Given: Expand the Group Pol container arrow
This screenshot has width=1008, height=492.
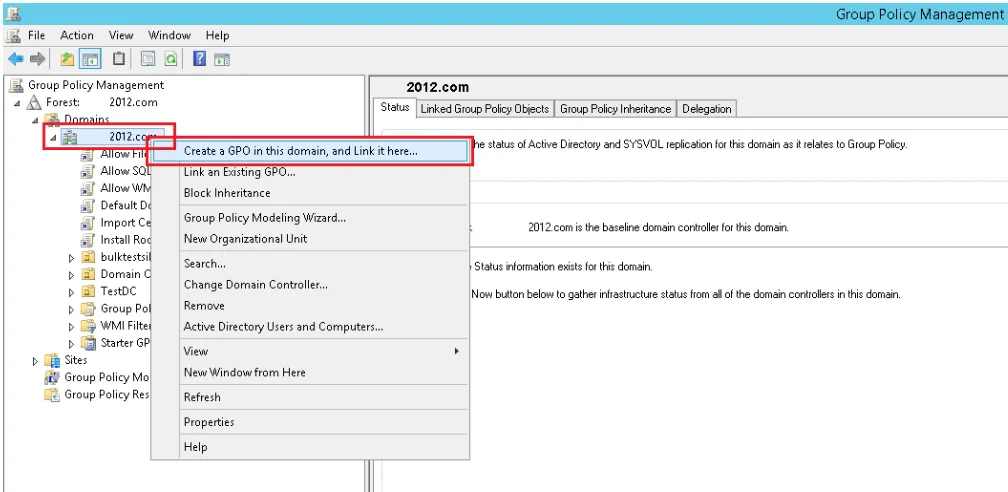Looking at the screenshot, I should [71, 309].
